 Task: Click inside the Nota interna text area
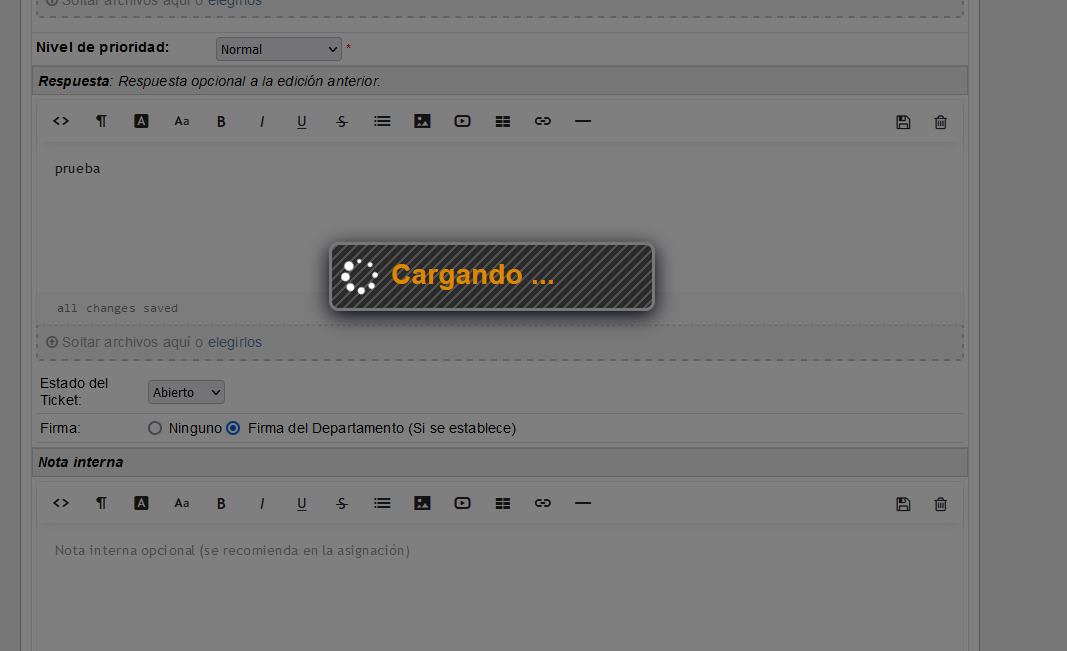[500, 590]
